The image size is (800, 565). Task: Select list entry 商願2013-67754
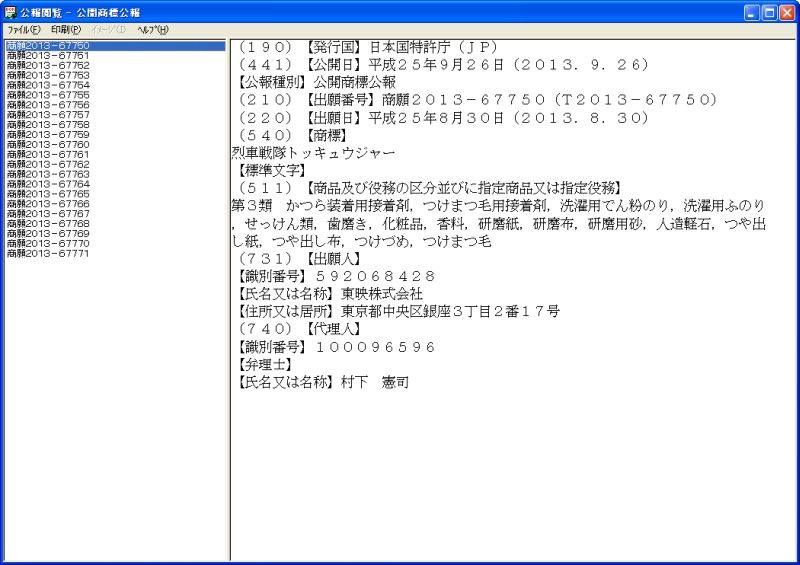[x=48, y=85]
